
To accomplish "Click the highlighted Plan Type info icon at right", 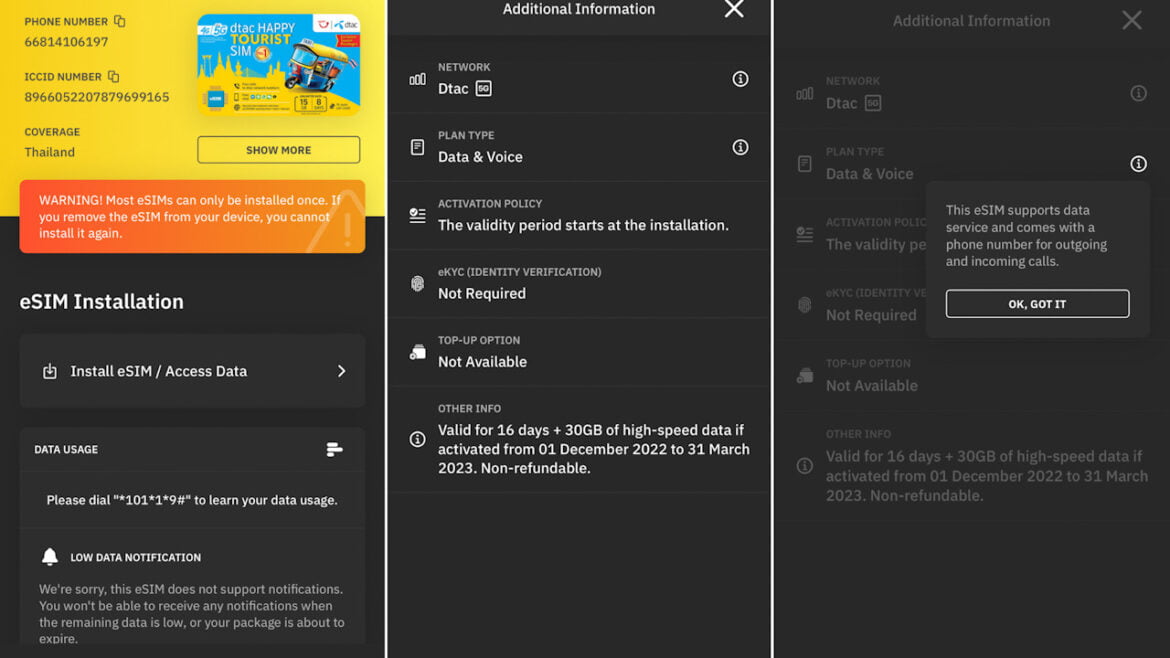I will pyautogui.click(x=1138, y=164).
